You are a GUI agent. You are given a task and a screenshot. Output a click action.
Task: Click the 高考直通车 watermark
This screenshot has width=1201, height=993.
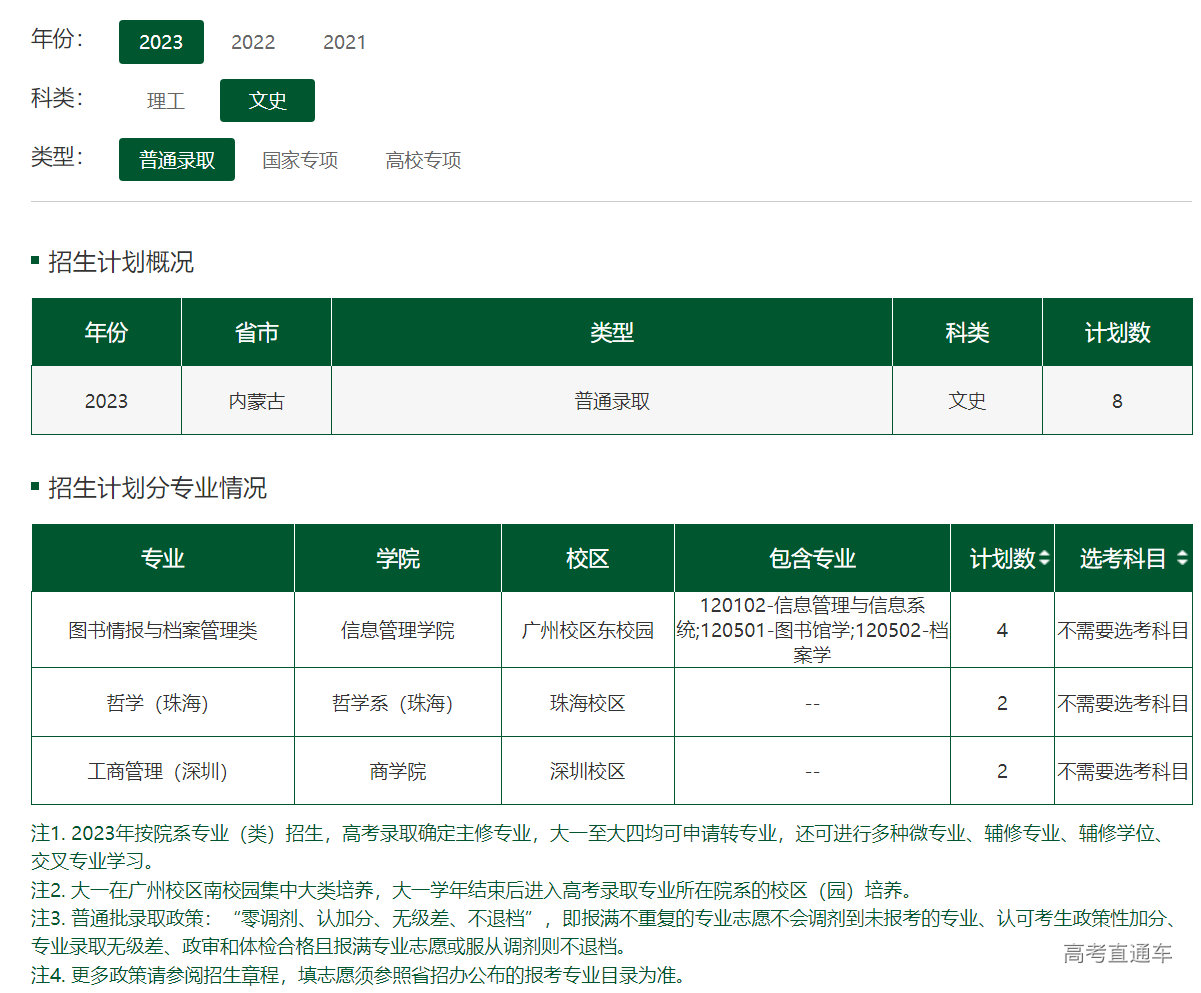pos(1117,954)
